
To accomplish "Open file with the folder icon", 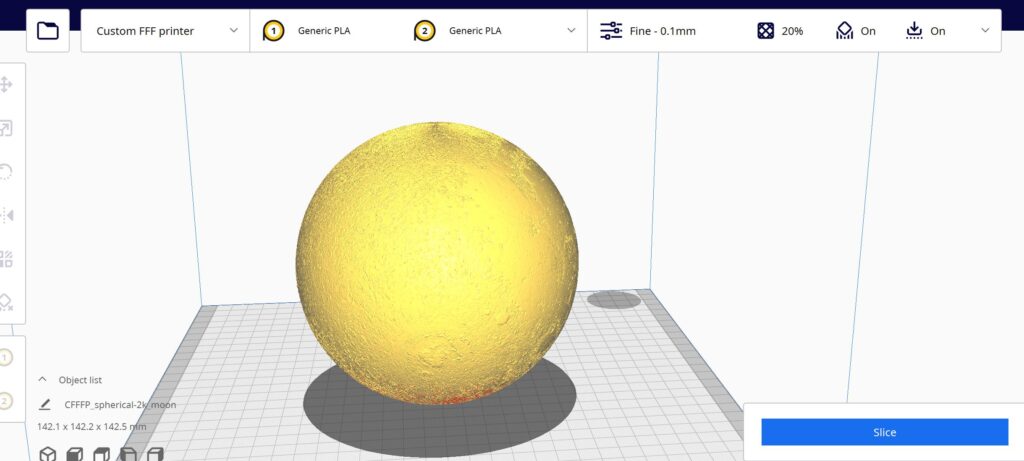I will (x=48, y=31).
